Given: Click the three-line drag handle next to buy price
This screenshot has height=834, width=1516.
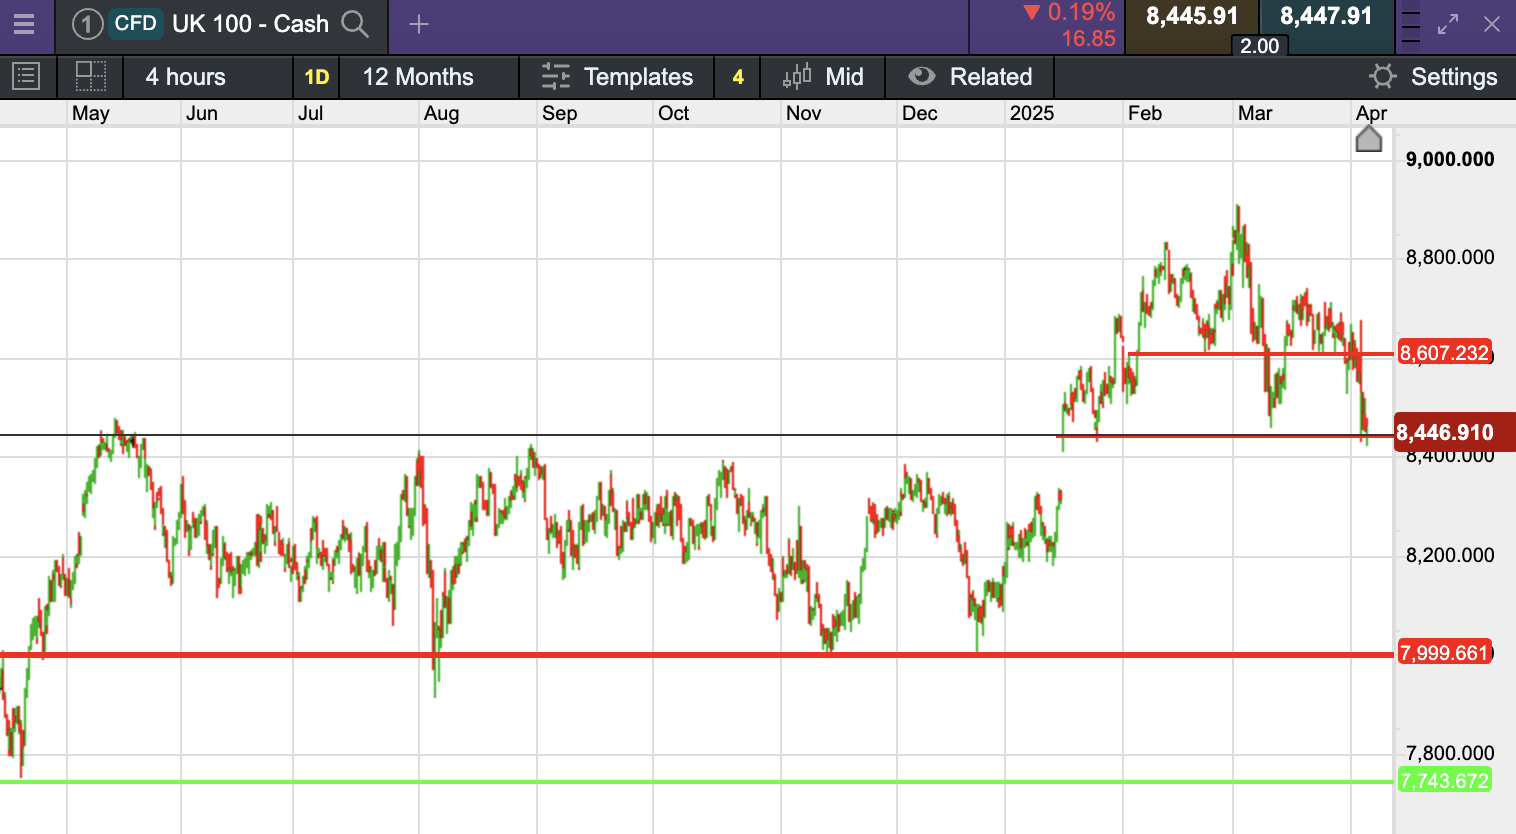Looking at the screenshot, I should click(x=1410, y=27).
